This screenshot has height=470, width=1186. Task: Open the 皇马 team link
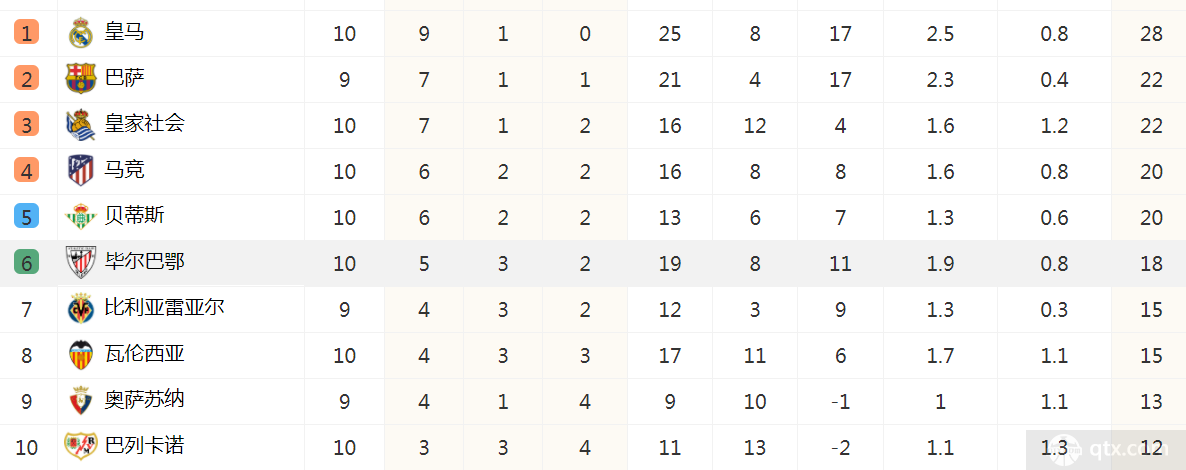[x=125, y=33]
